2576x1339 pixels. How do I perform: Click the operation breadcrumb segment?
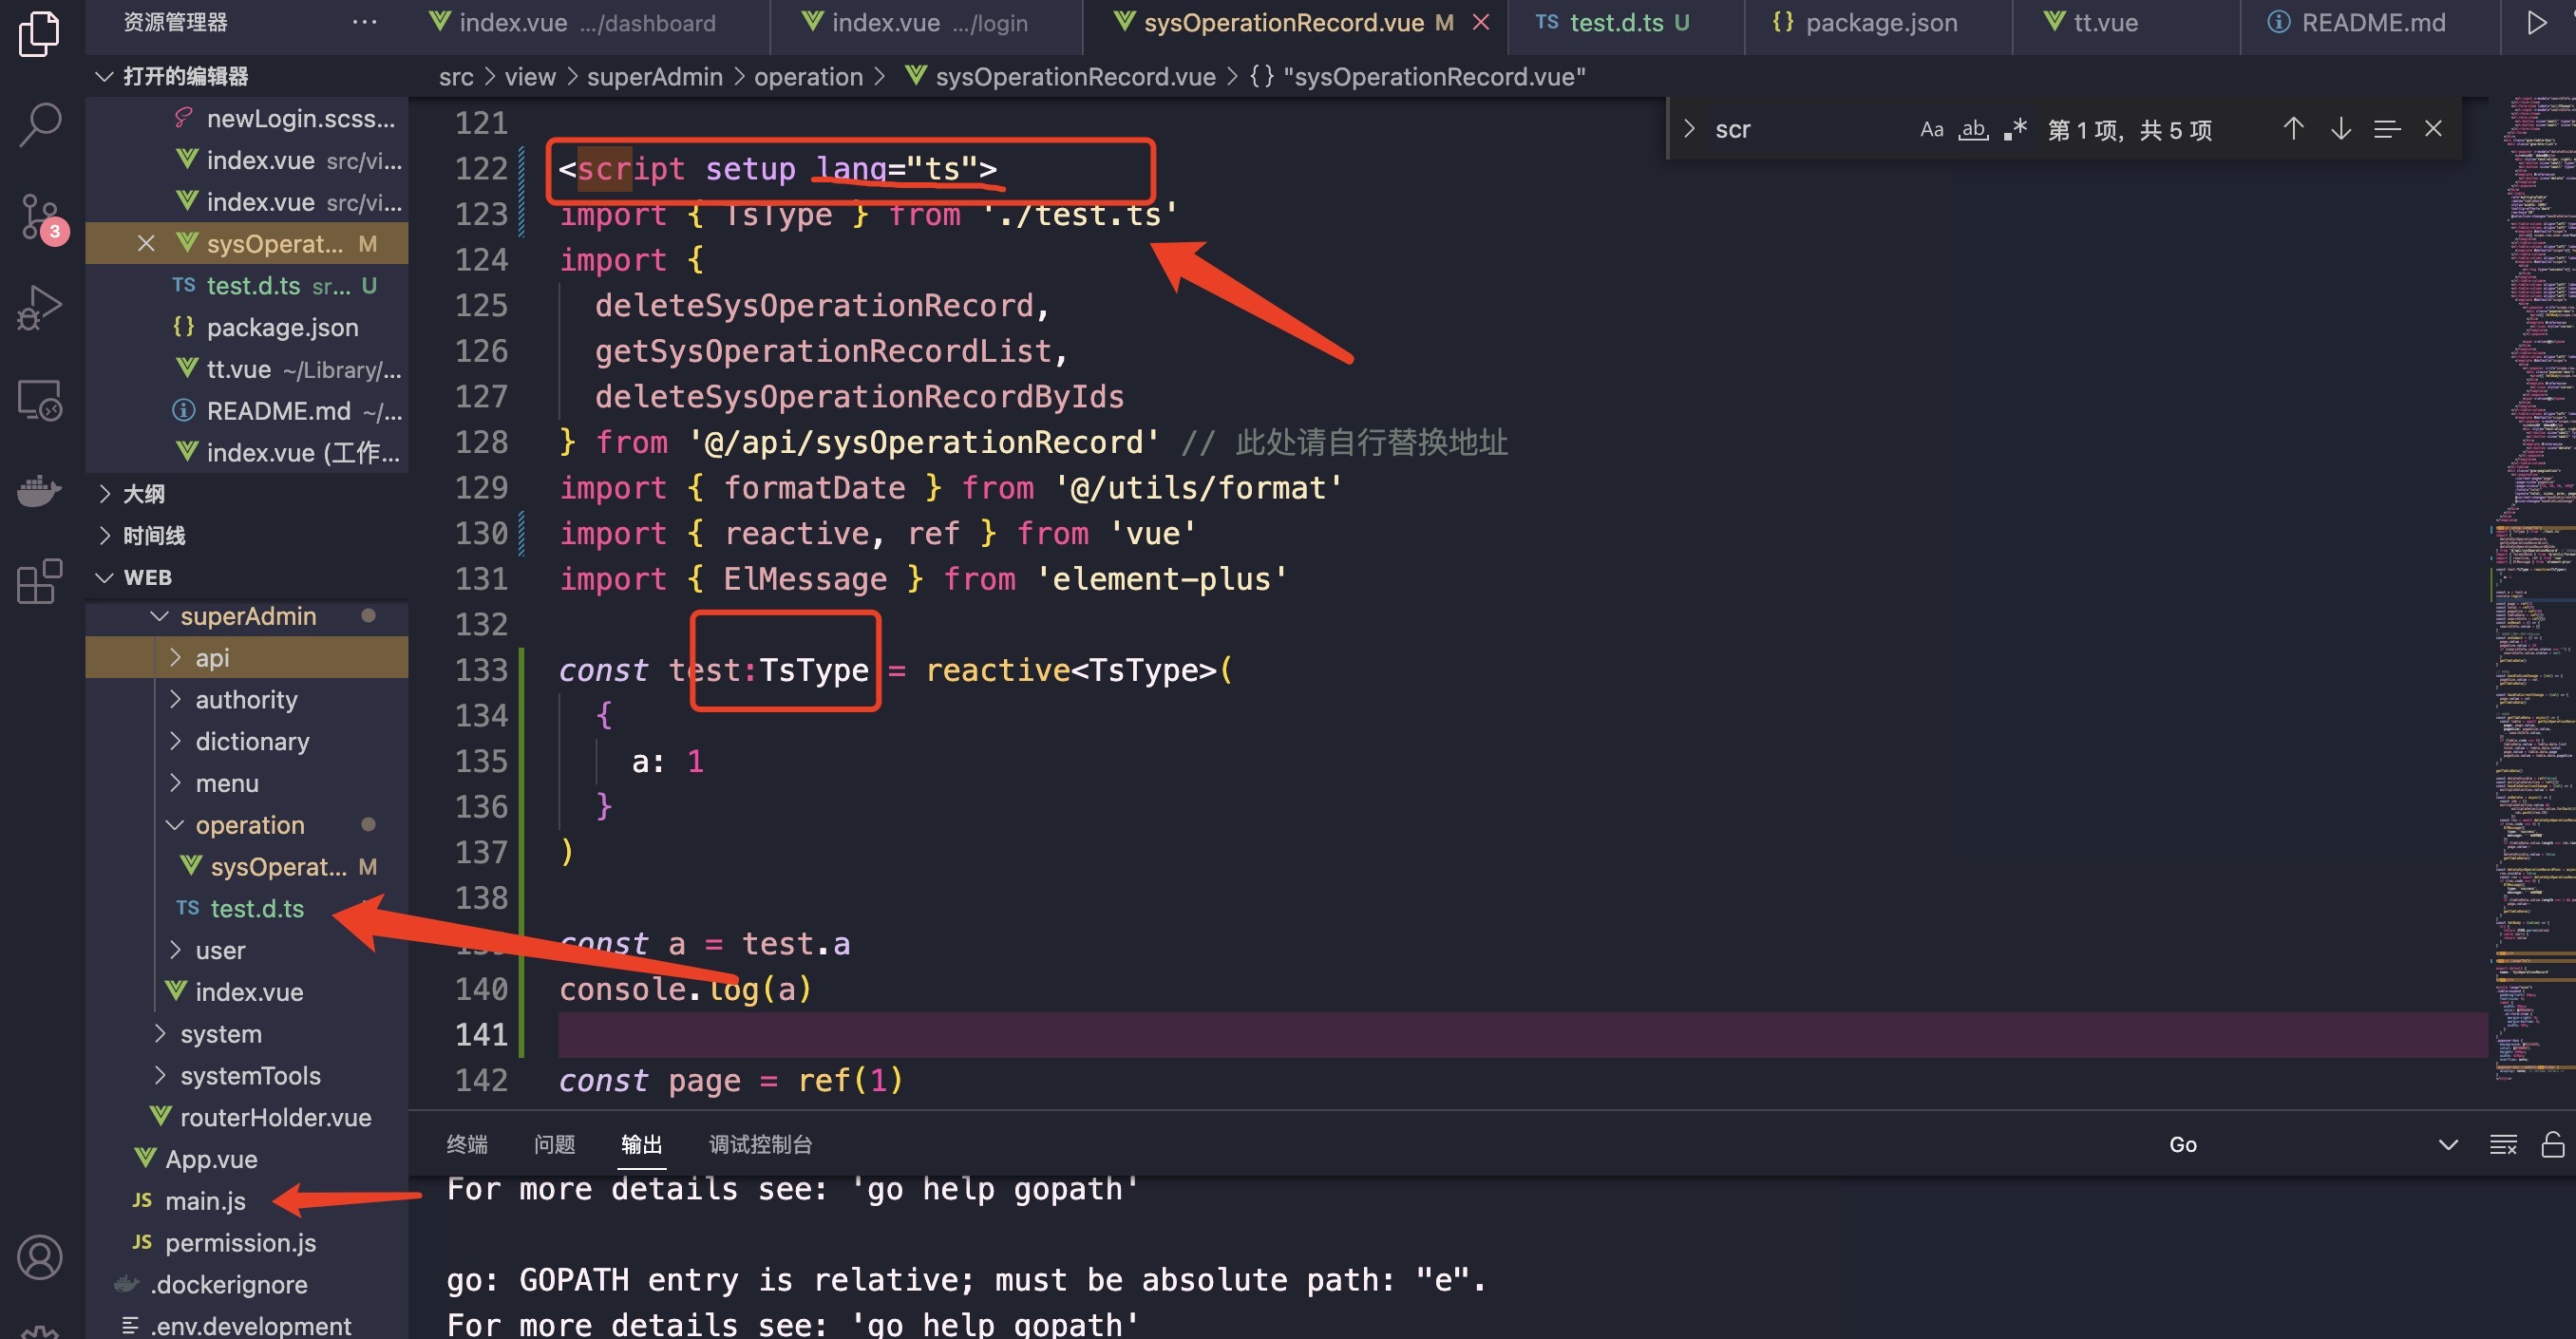[807, 77]
